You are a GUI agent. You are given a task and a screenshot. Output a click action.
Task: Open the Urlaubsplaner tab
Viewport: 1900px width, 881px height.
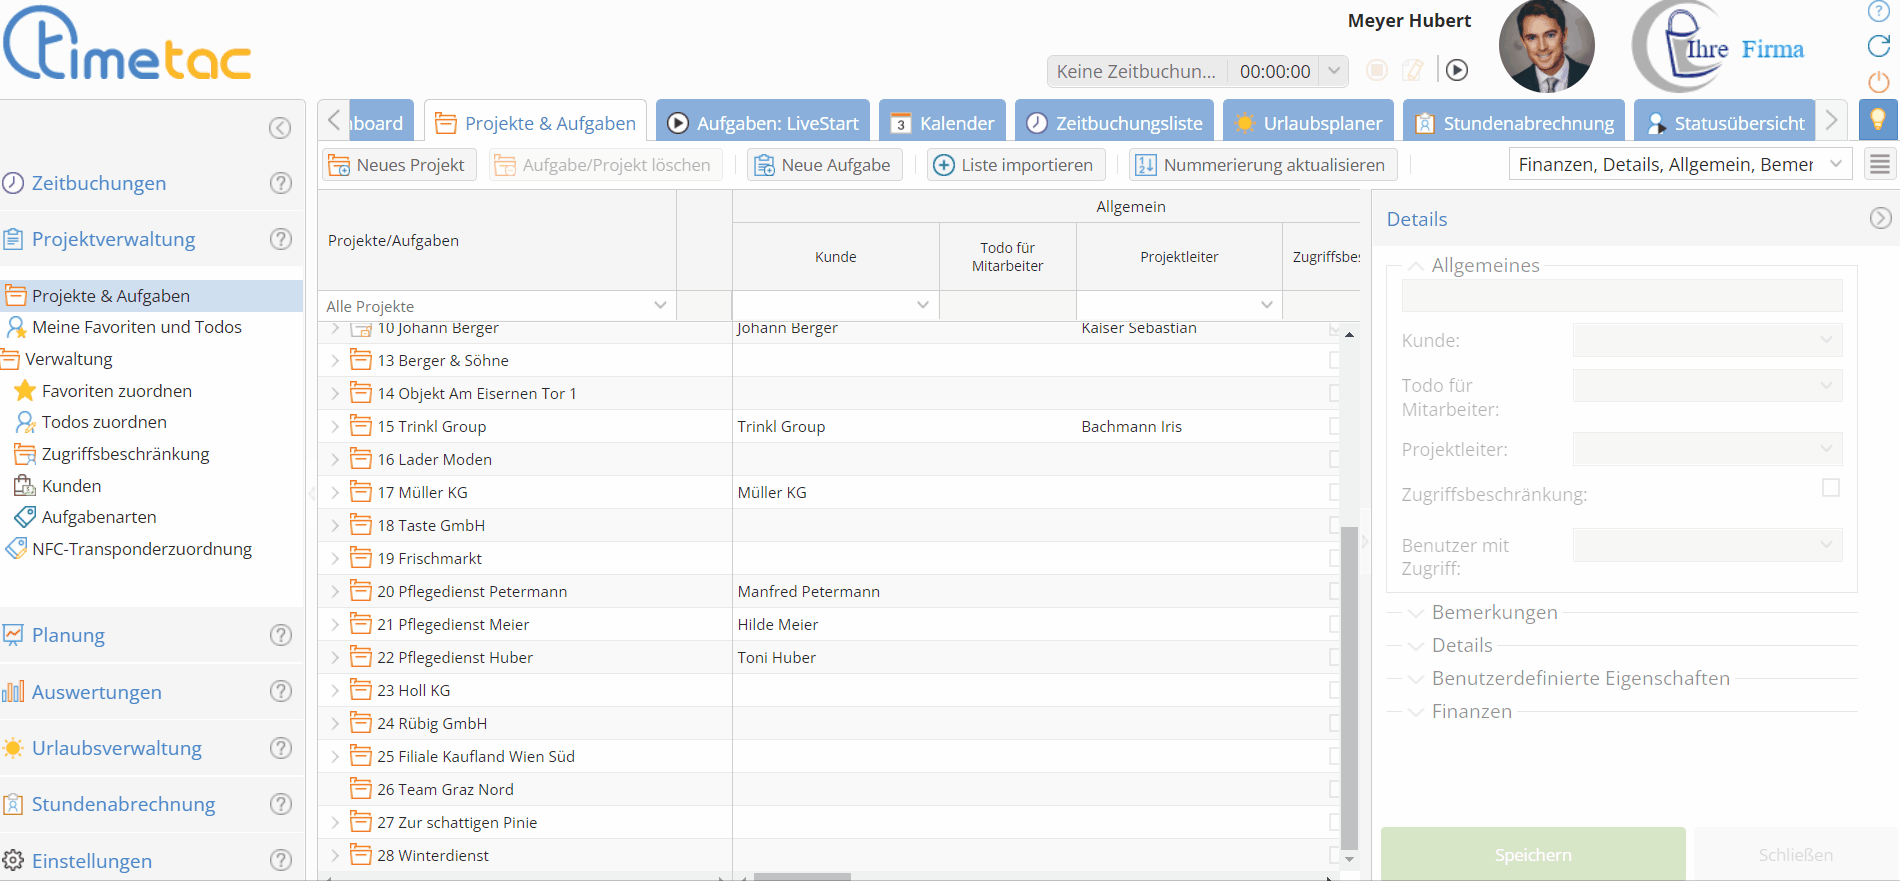[1308, 123]
